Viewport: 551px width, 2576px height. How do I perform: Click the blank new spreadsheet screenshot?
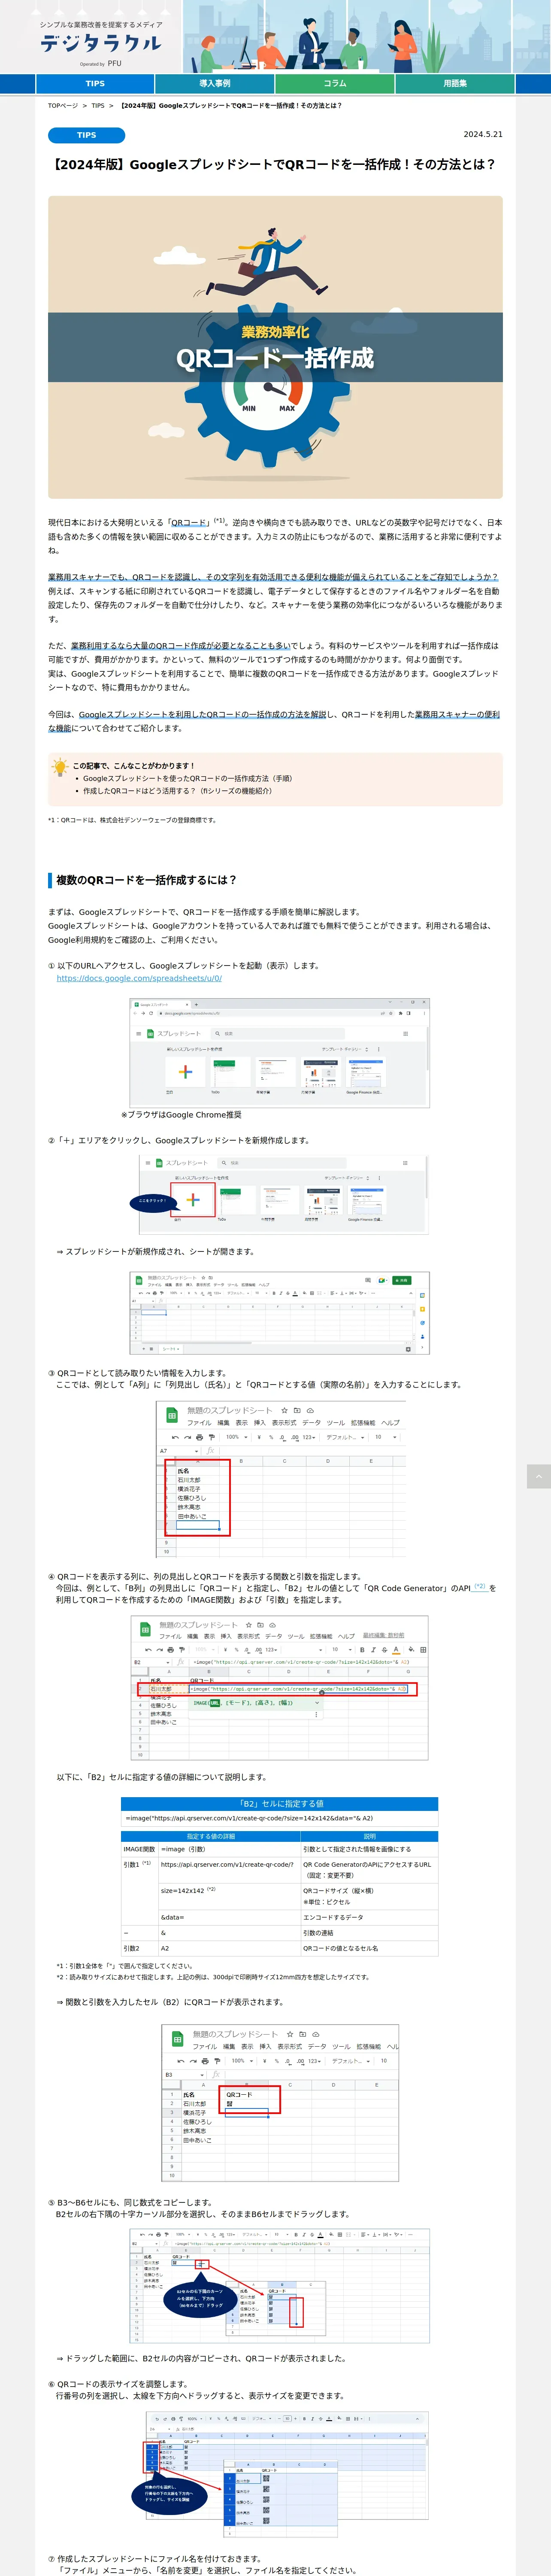click(x=280, y=1313)
